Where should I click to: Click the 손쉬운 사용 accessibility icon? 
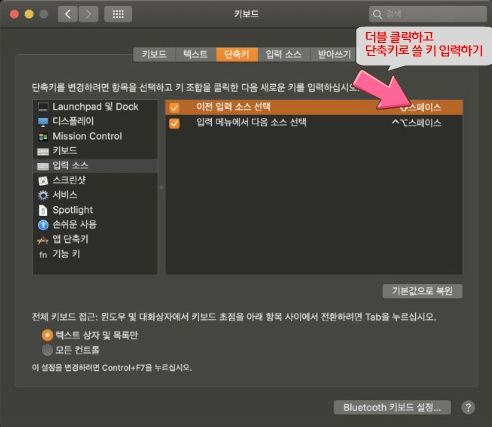pyautogui.click(x=43, y=225)
